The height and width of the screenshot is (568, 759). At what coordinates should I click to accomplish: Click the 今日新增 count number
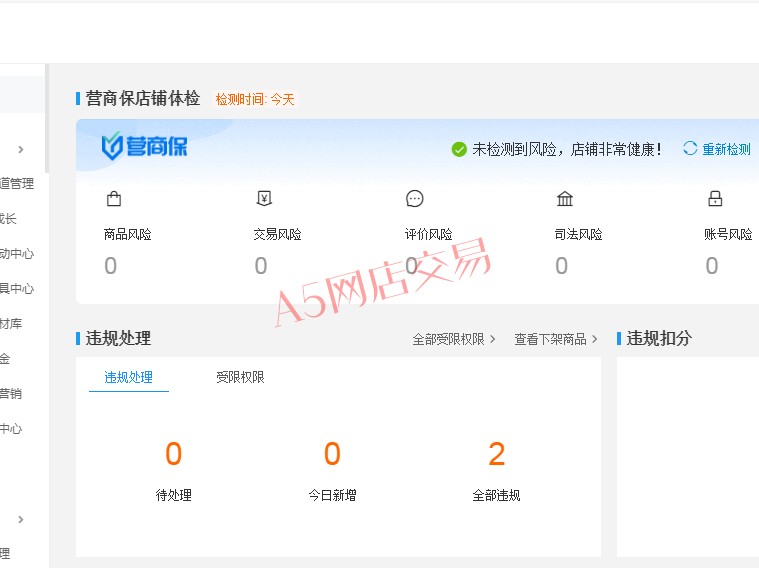click(332, 454)
